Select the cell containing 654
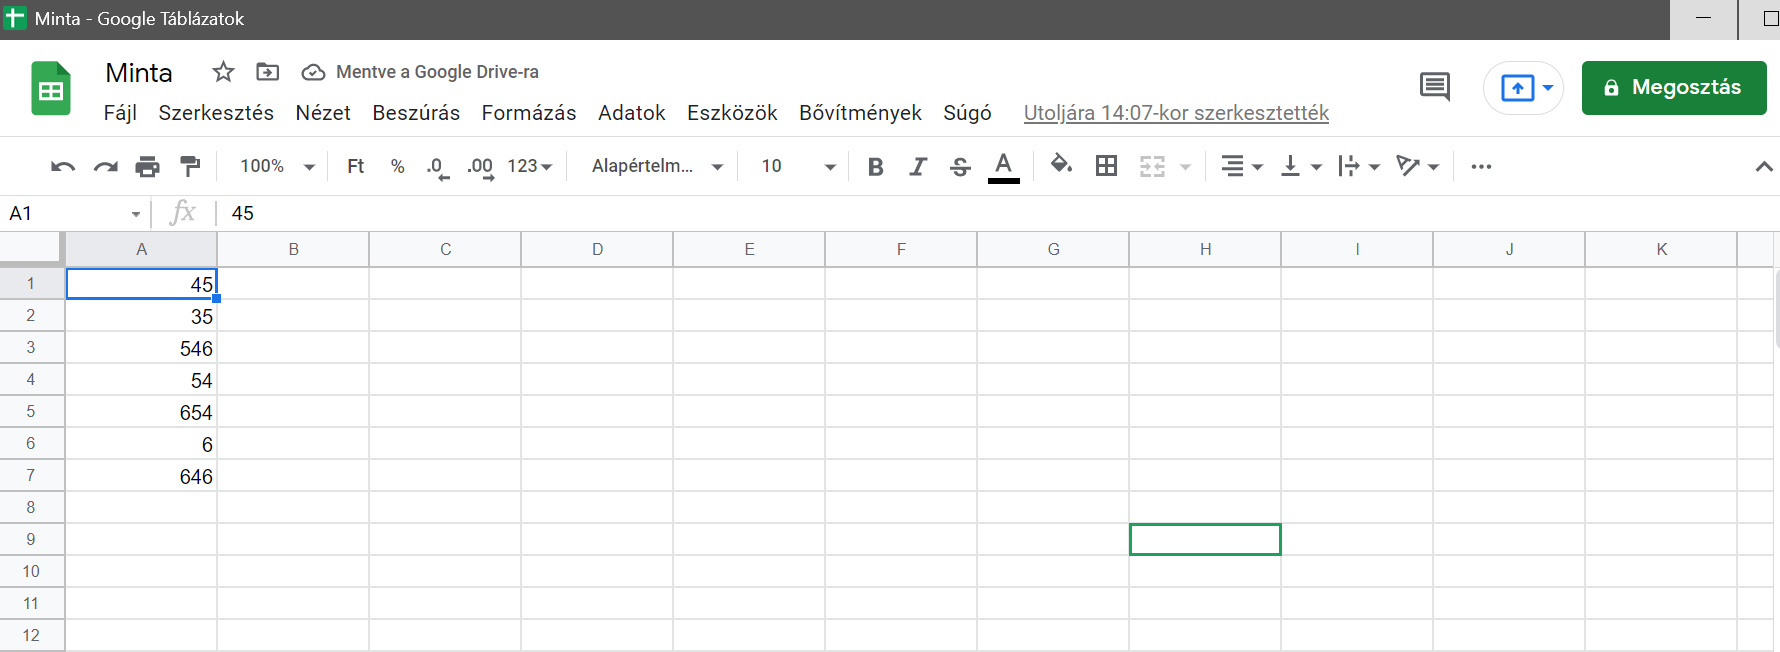The width and height of the screenshot is (1780, 652). 141,412
